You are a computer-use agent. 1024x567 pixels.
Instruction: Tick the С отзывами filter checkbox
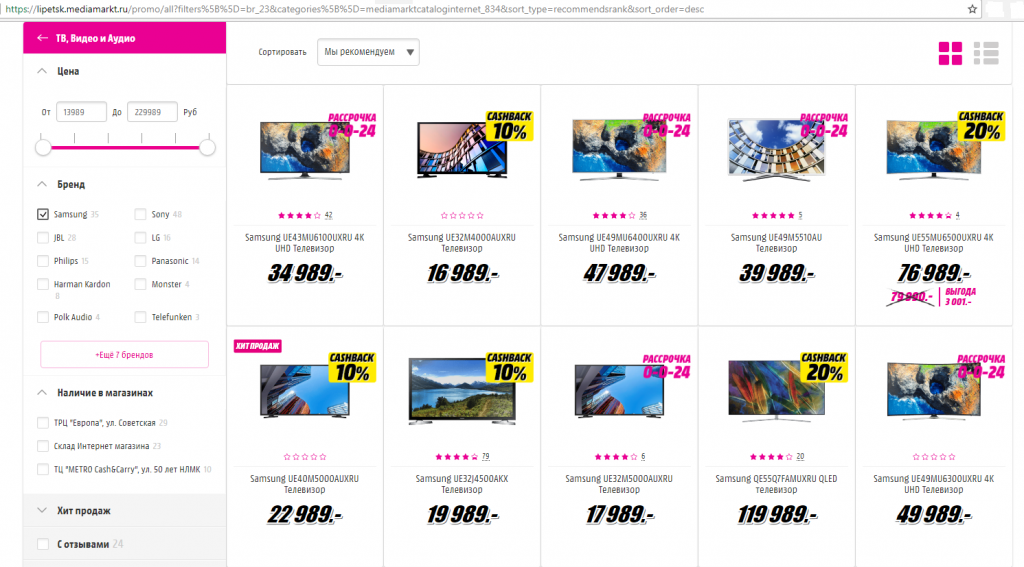(x=43, y=544)
